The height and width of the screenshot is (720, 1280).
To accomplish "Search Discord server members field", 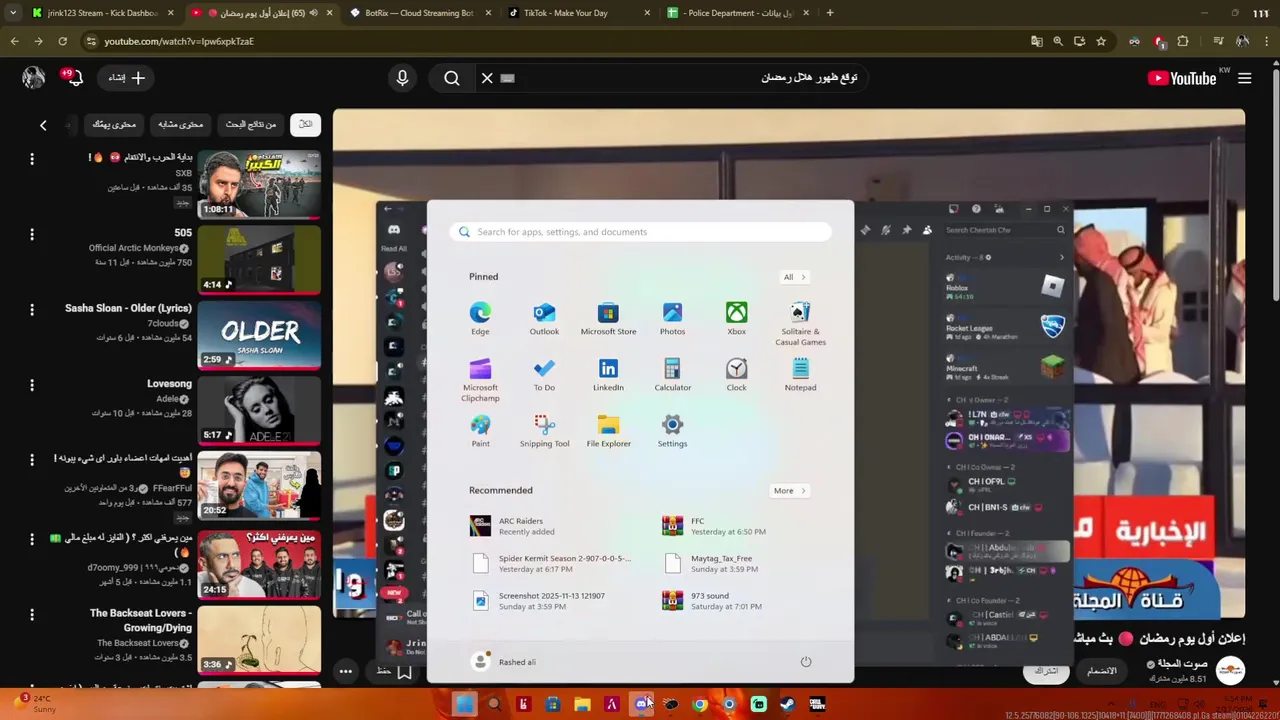I will 1005,230.
